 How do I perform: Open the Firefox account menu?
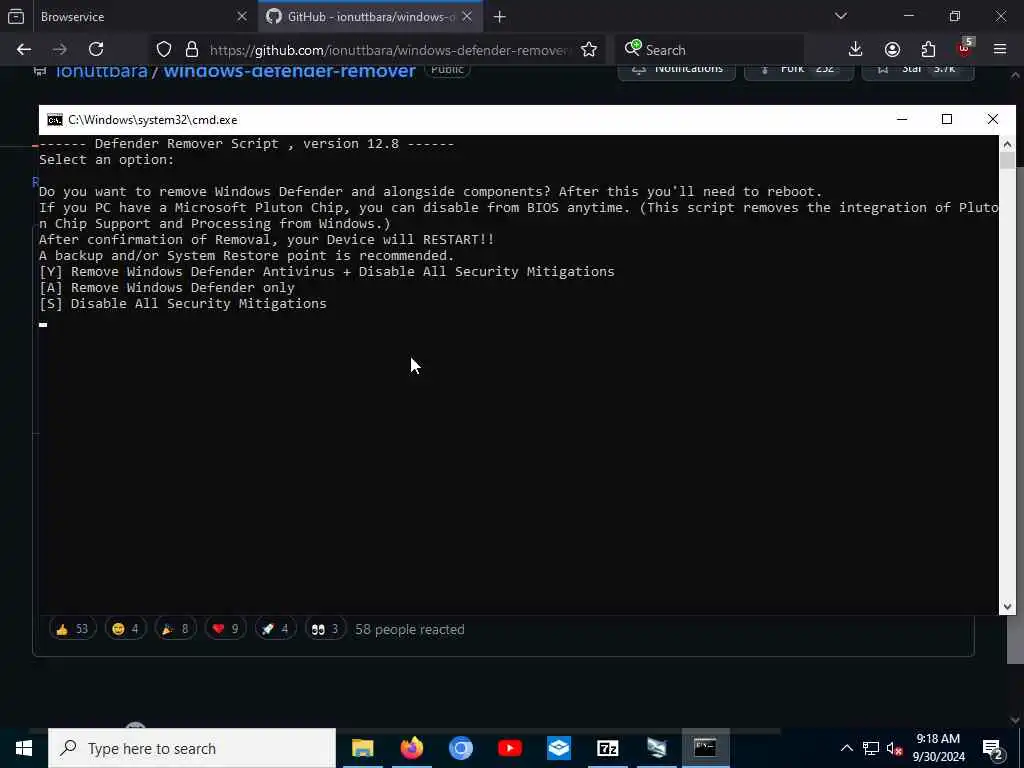click(x=892, y=50)
